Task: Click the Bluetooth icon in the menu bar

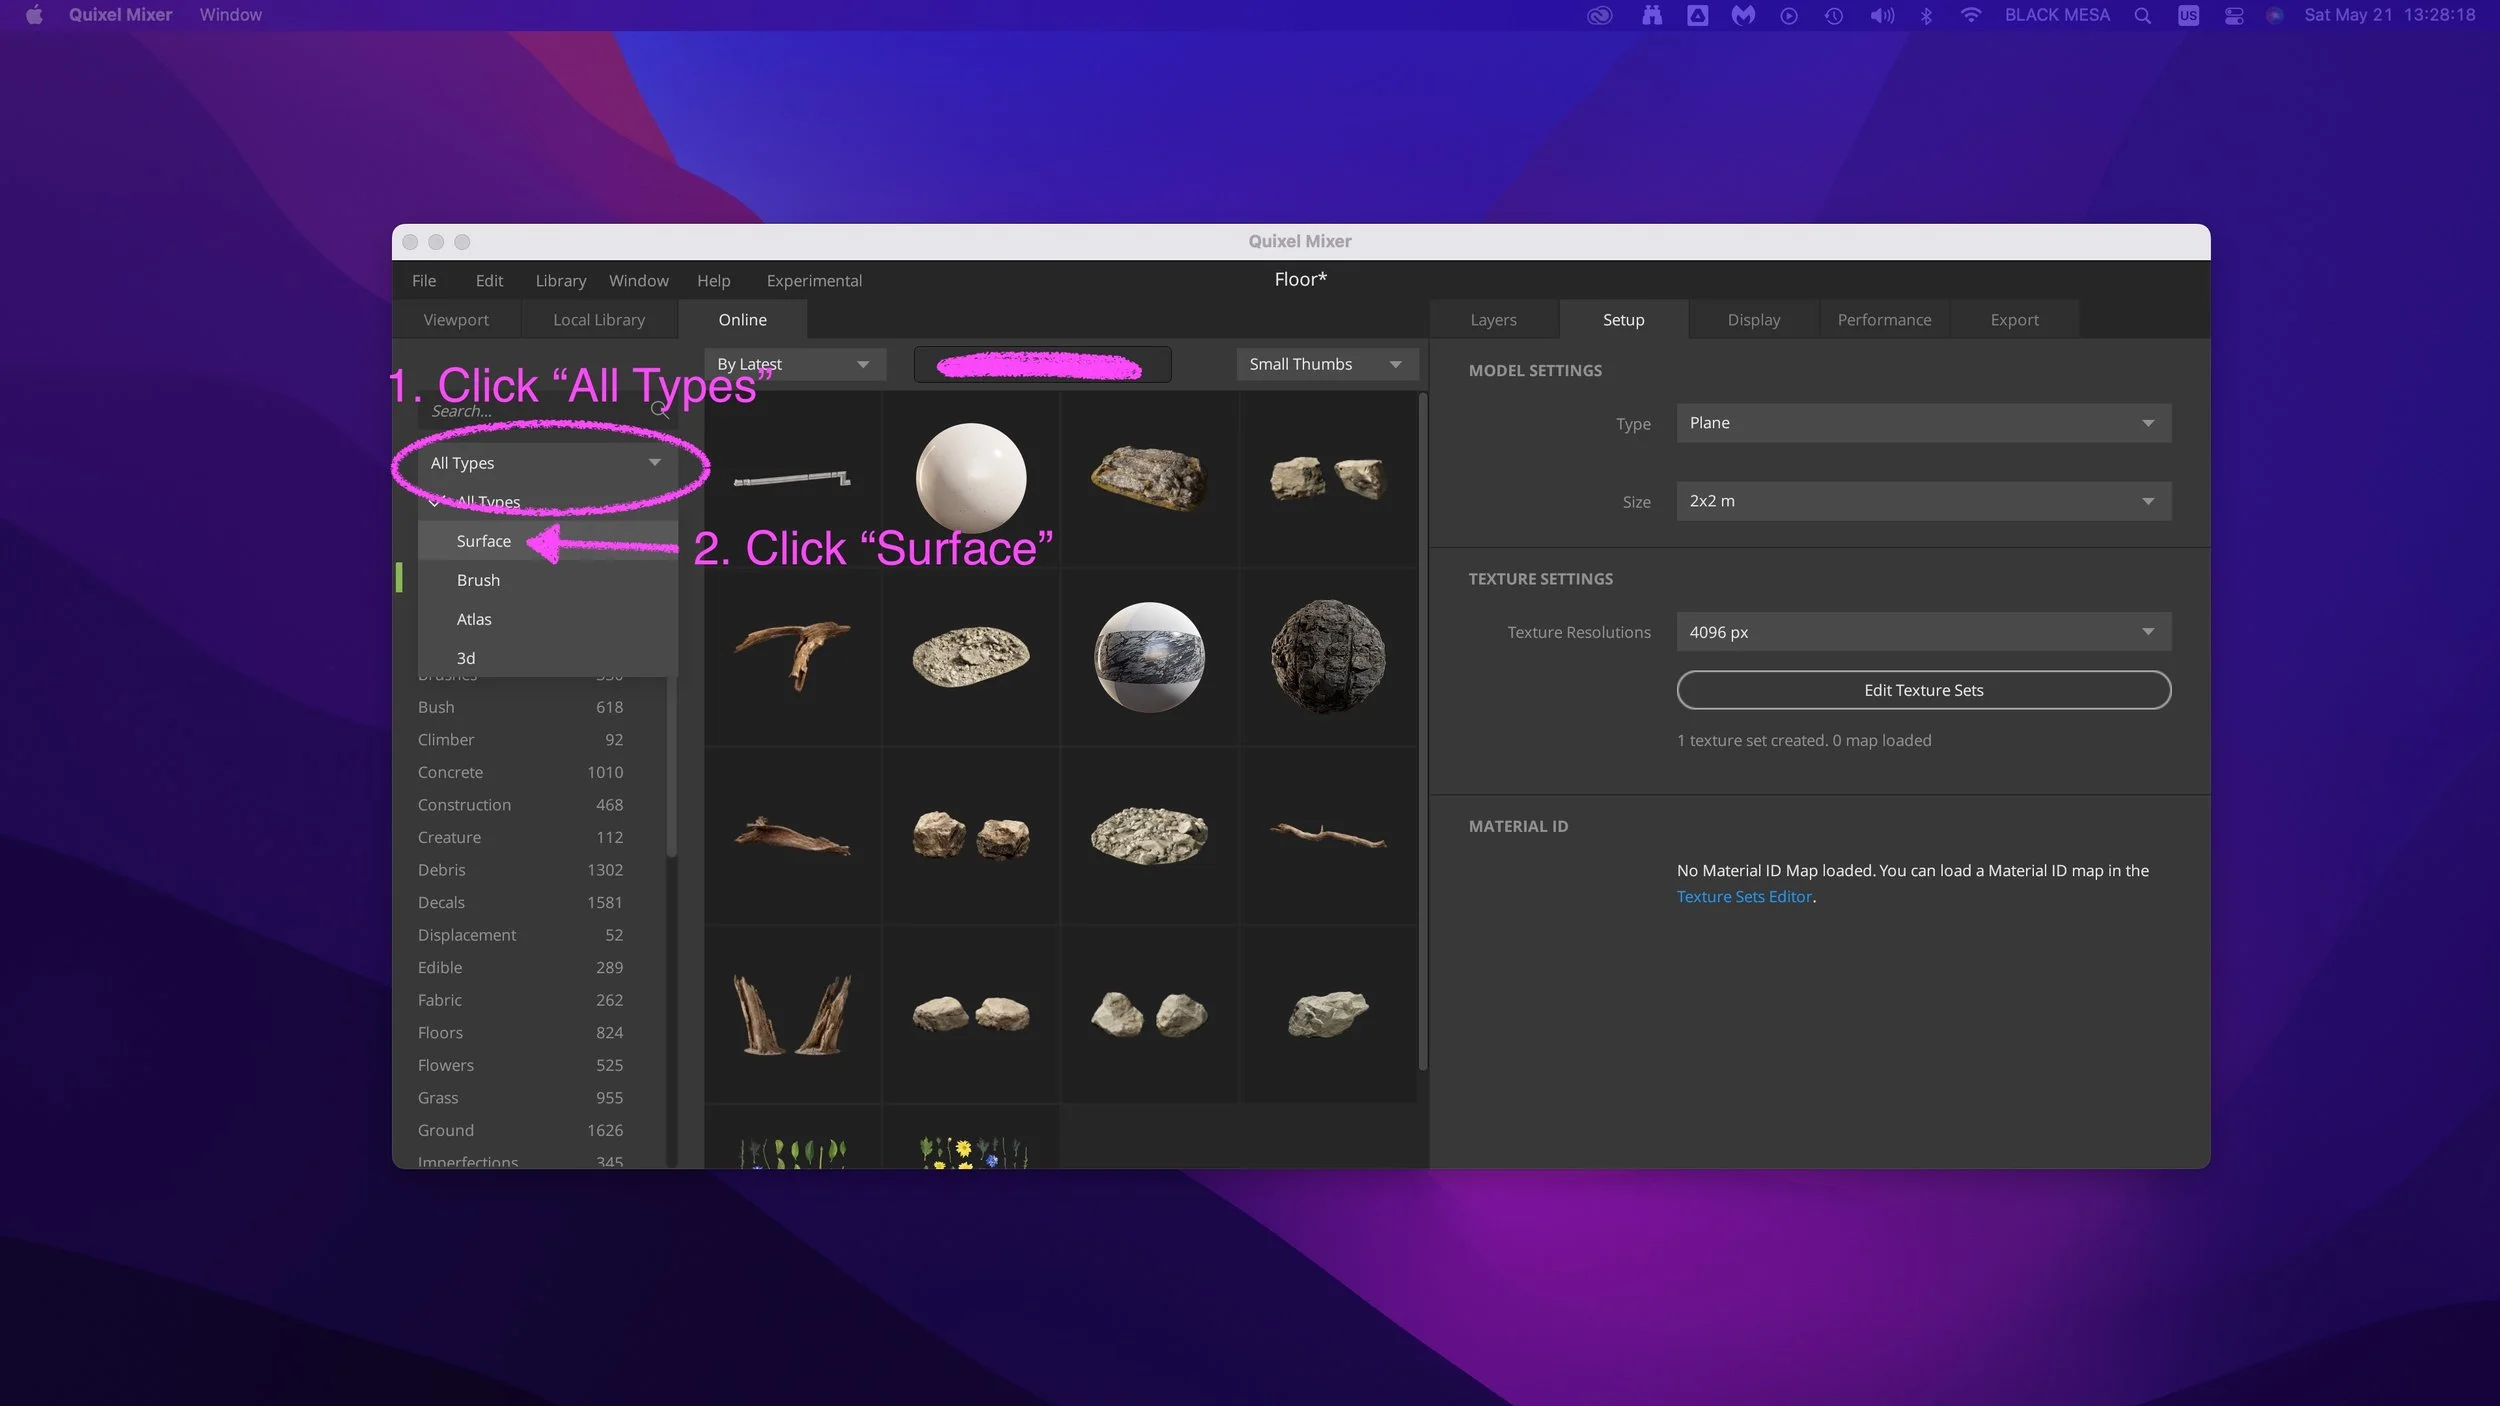Action: 1926,15
